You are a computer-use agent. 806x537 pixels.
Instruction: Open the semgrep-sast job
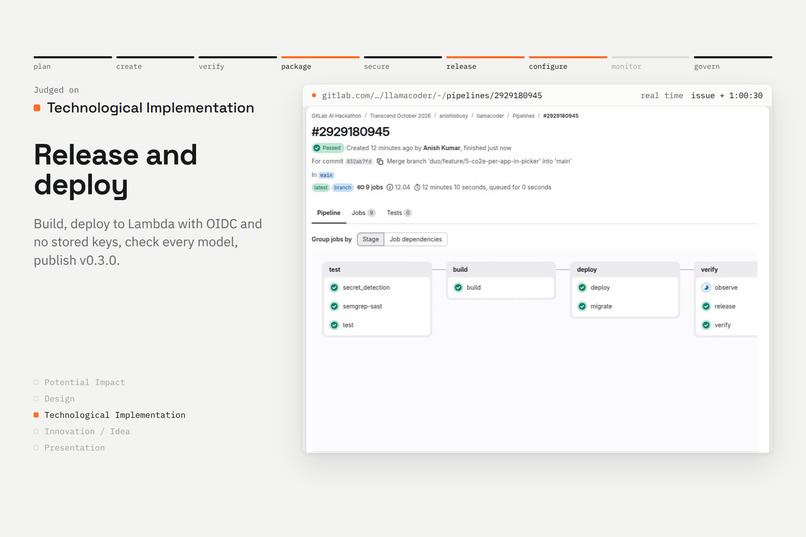click(362, 306)
